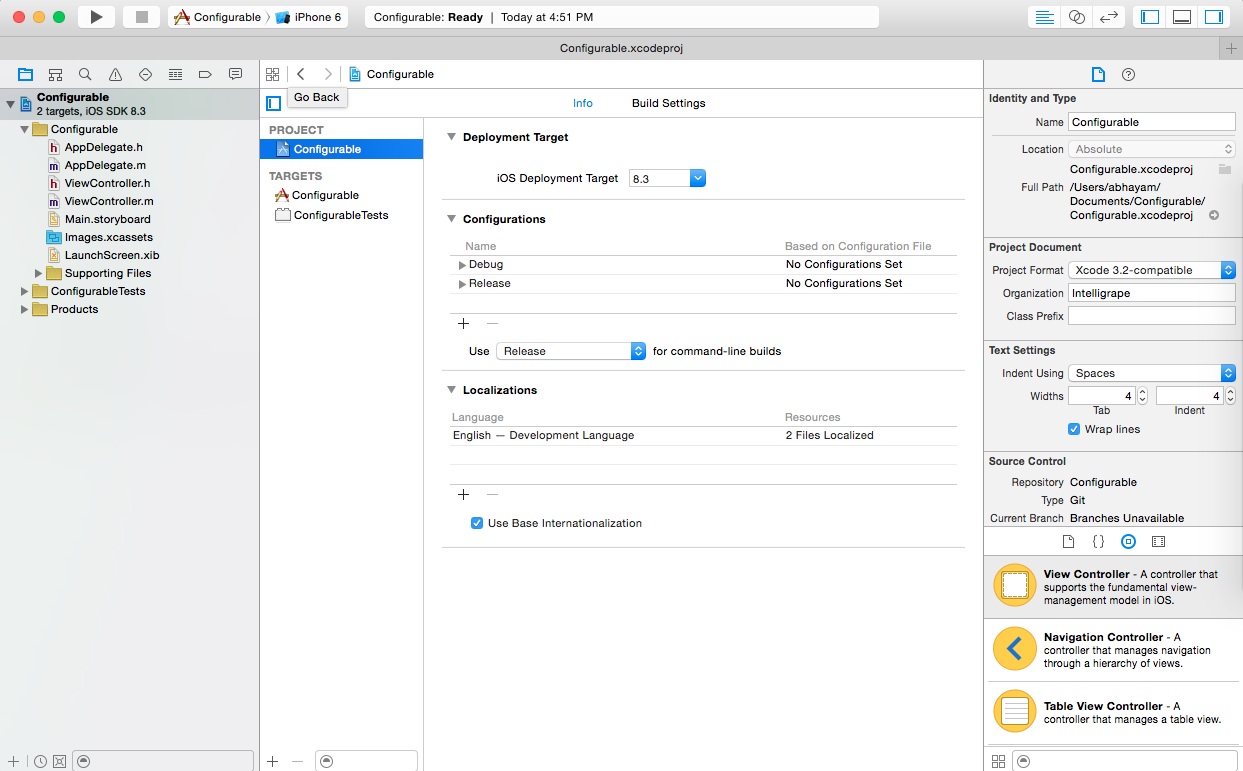Screen dimensions: 1243x771
Task: Select the ConfigurableTests target
Action: point(340,215)
